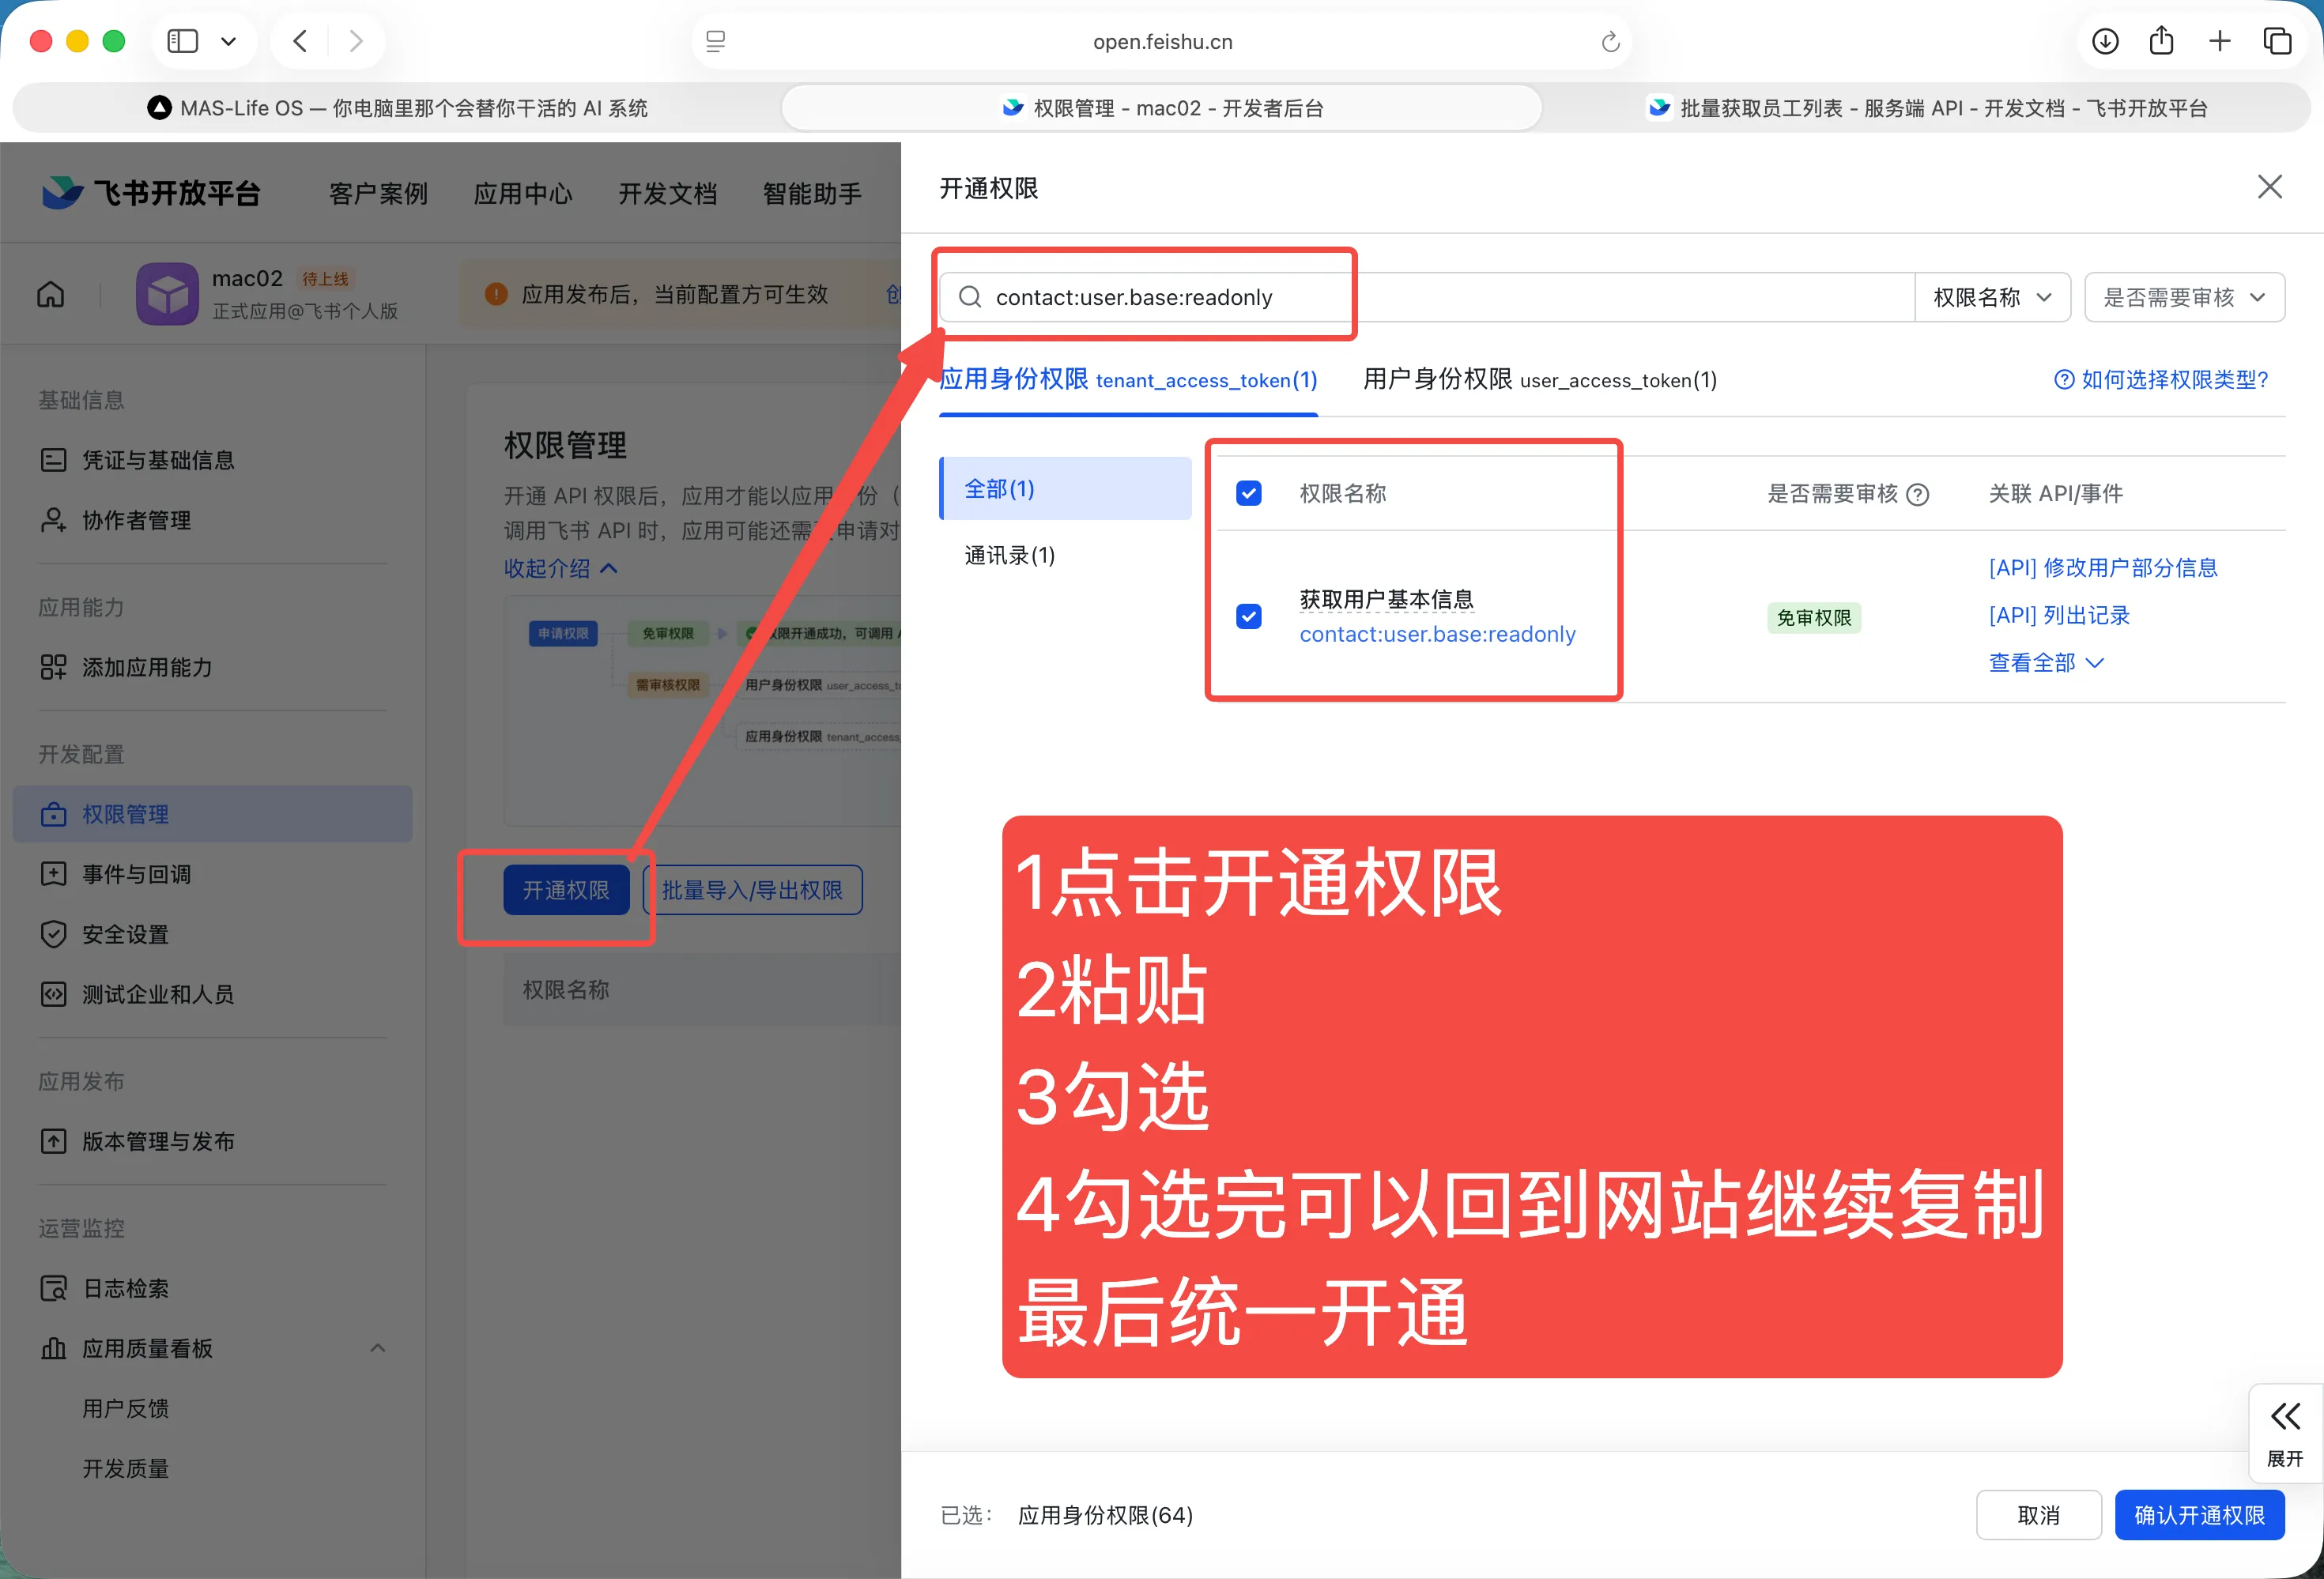The width and height of the screenshot is (2324, 1579).
Task: Go back with the browser back arrow
Action: tap(300, 41)
